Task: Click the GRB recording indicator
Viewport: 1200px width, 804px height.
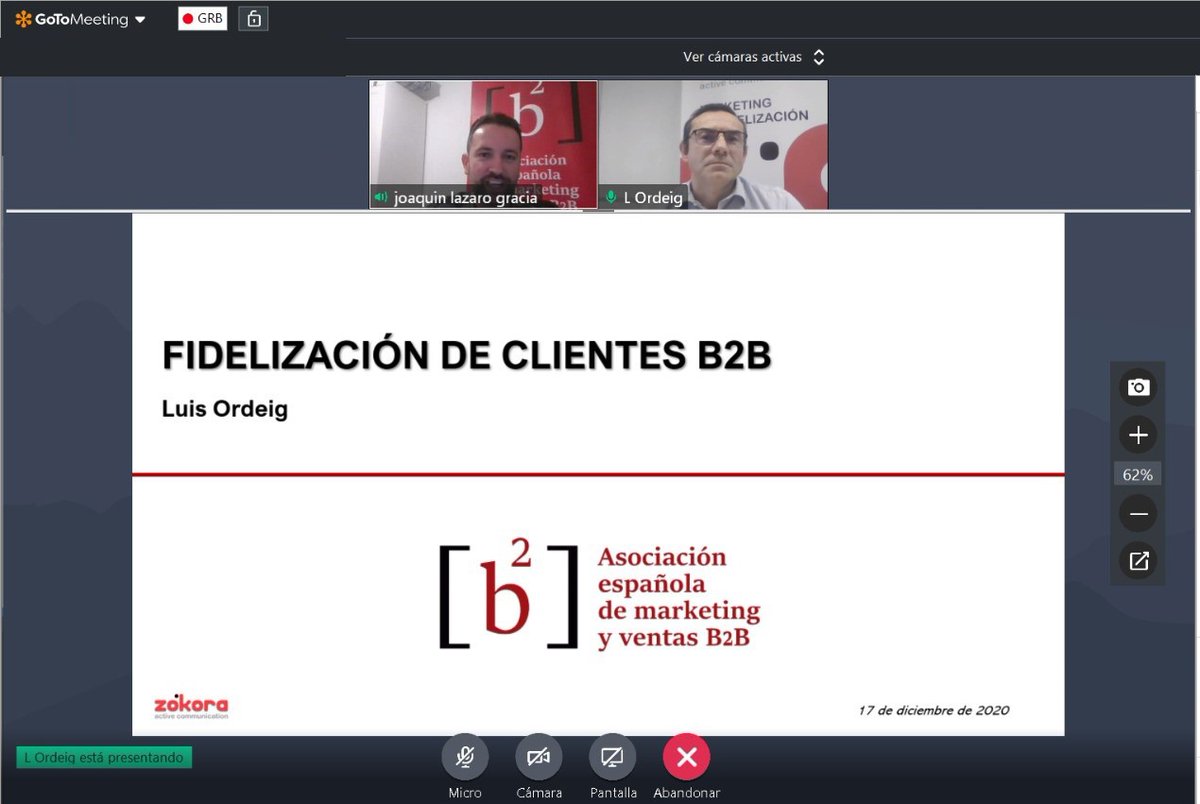Action: (x=202, y=18)
